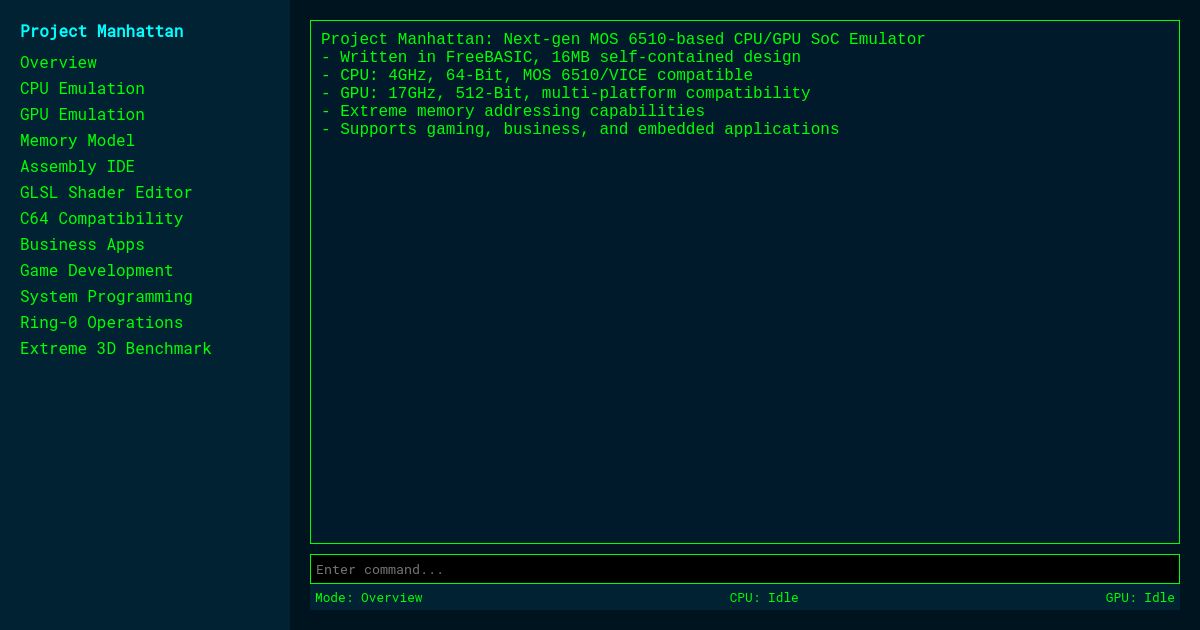Launch the Assembly IDE
The width and height of the screenshot is (1200, 630).
click(x=77, y=166)
